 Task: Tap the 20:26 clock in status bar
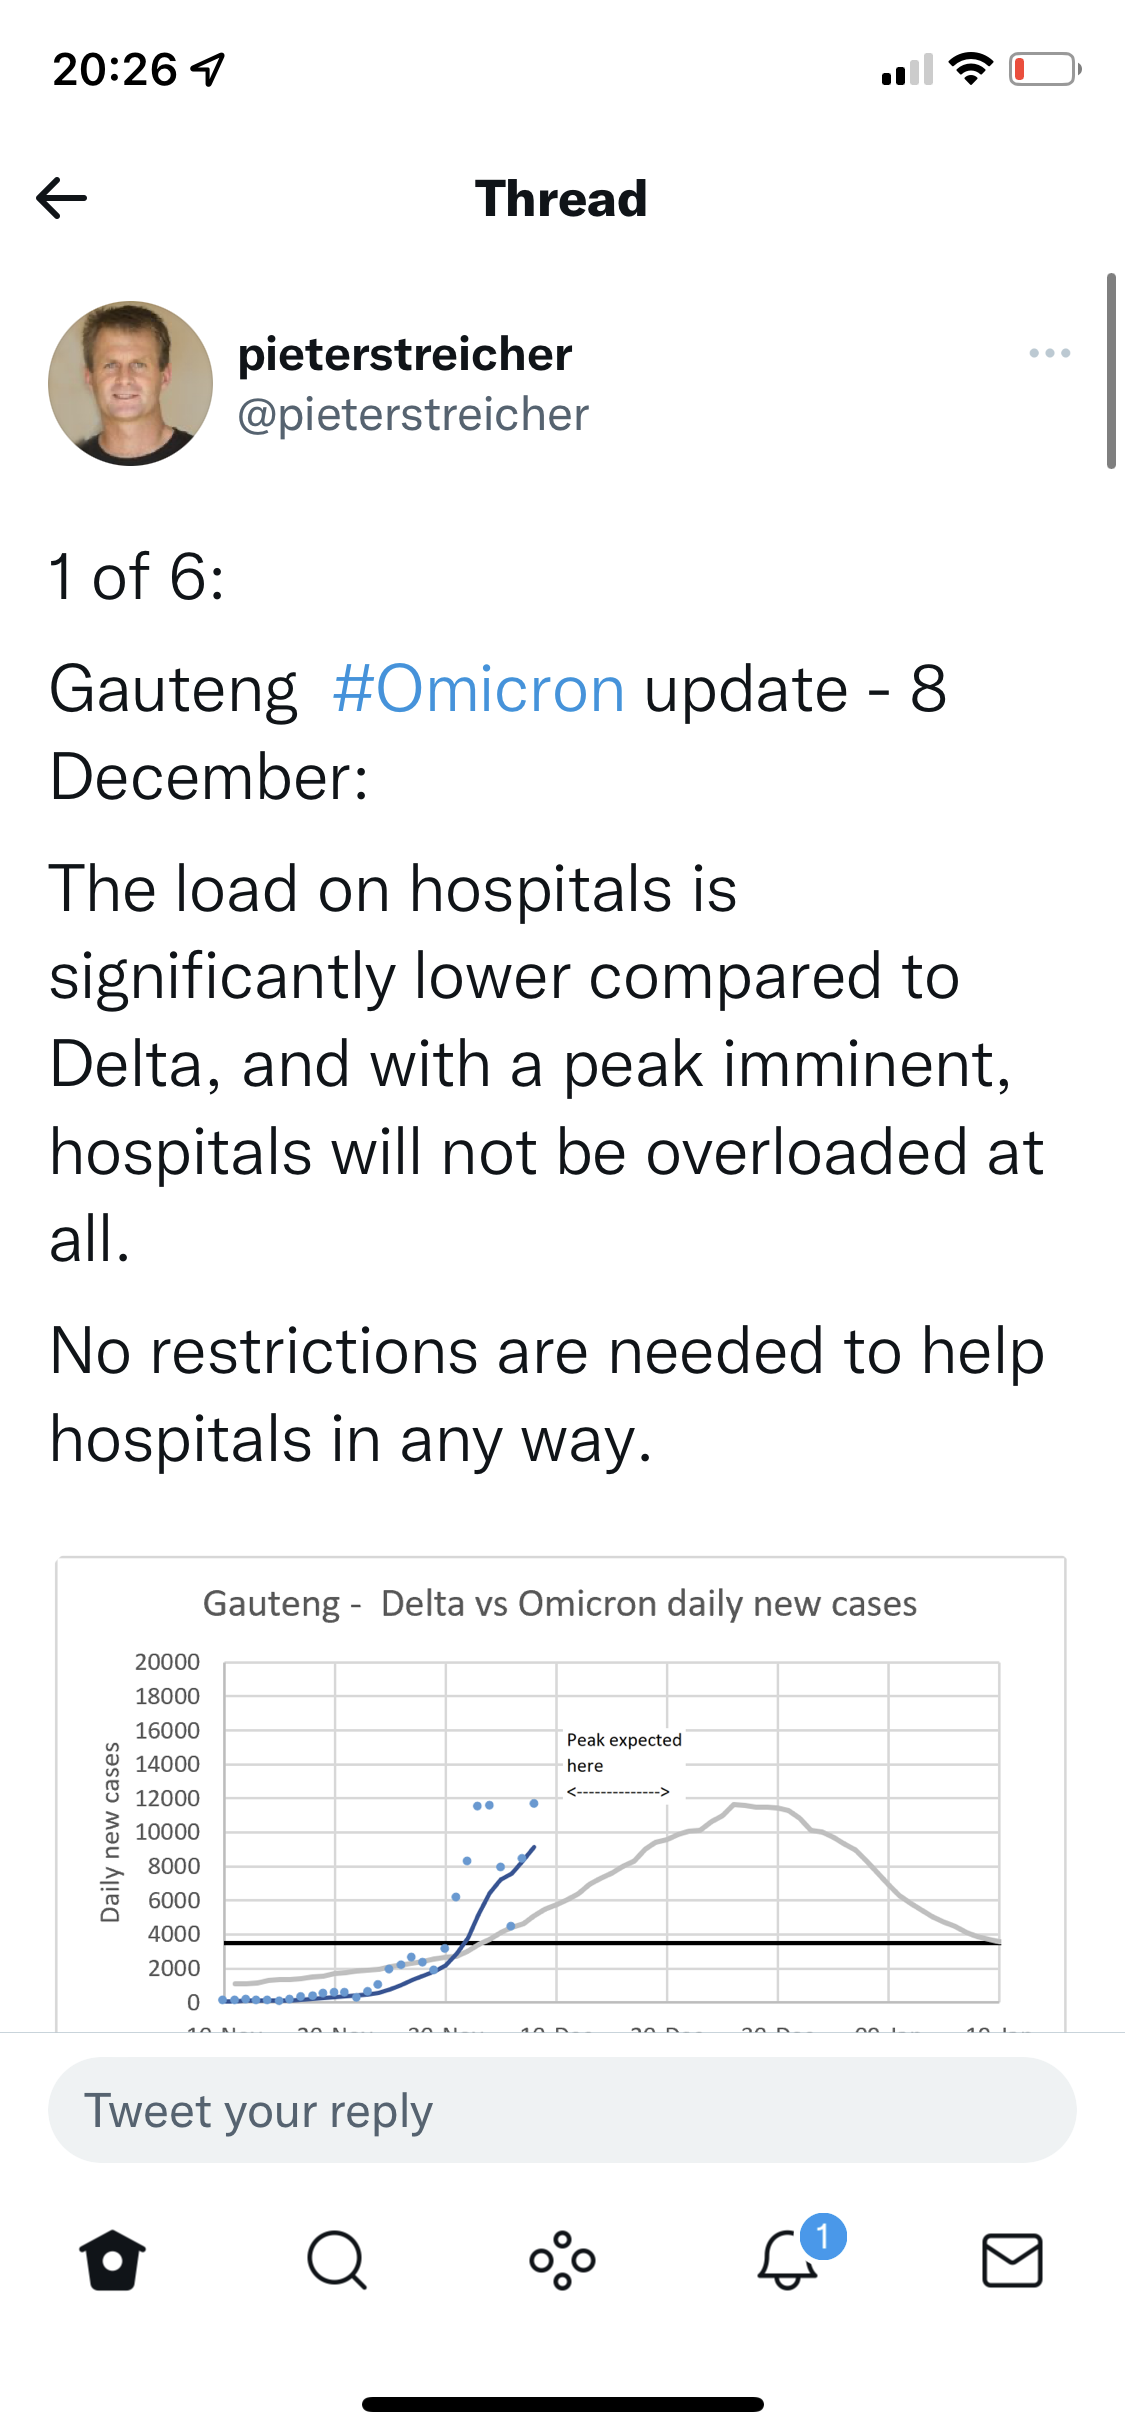[x=115, y=69]
